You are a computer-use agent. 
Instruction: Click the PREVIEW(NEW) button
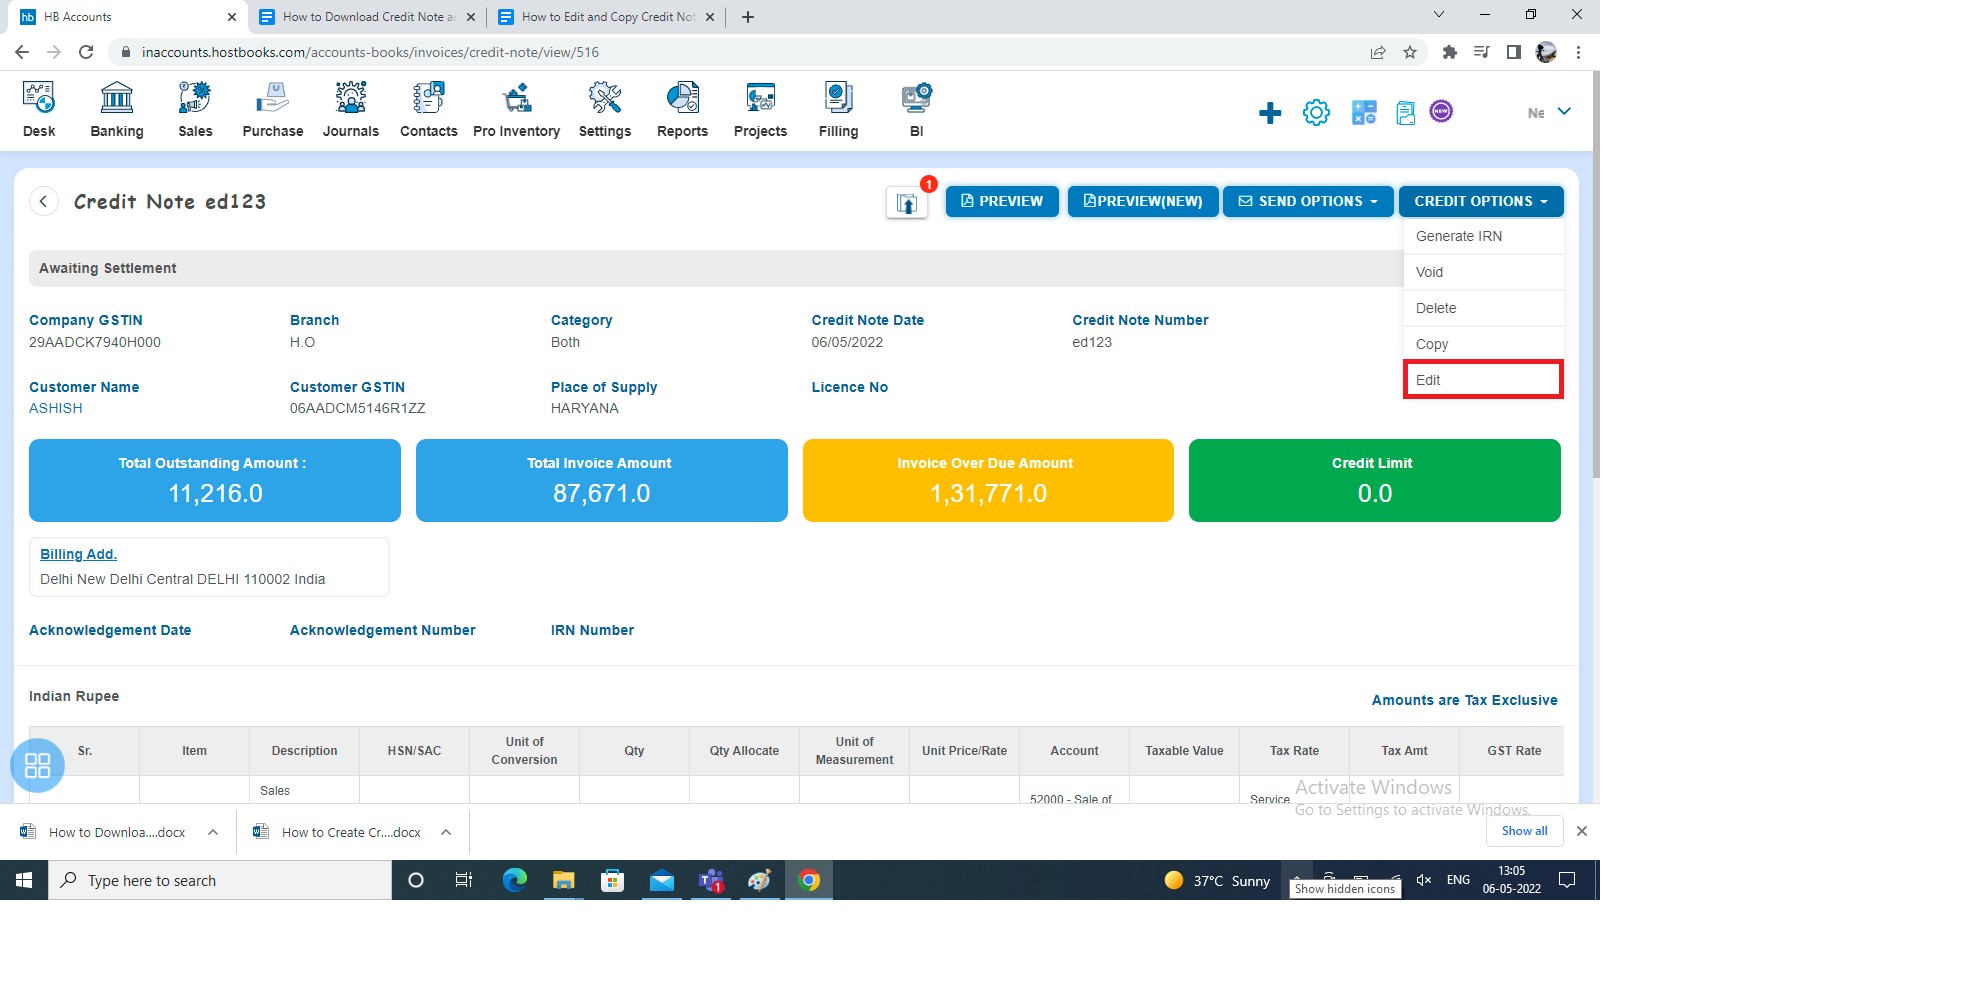tap(1143, 201)
